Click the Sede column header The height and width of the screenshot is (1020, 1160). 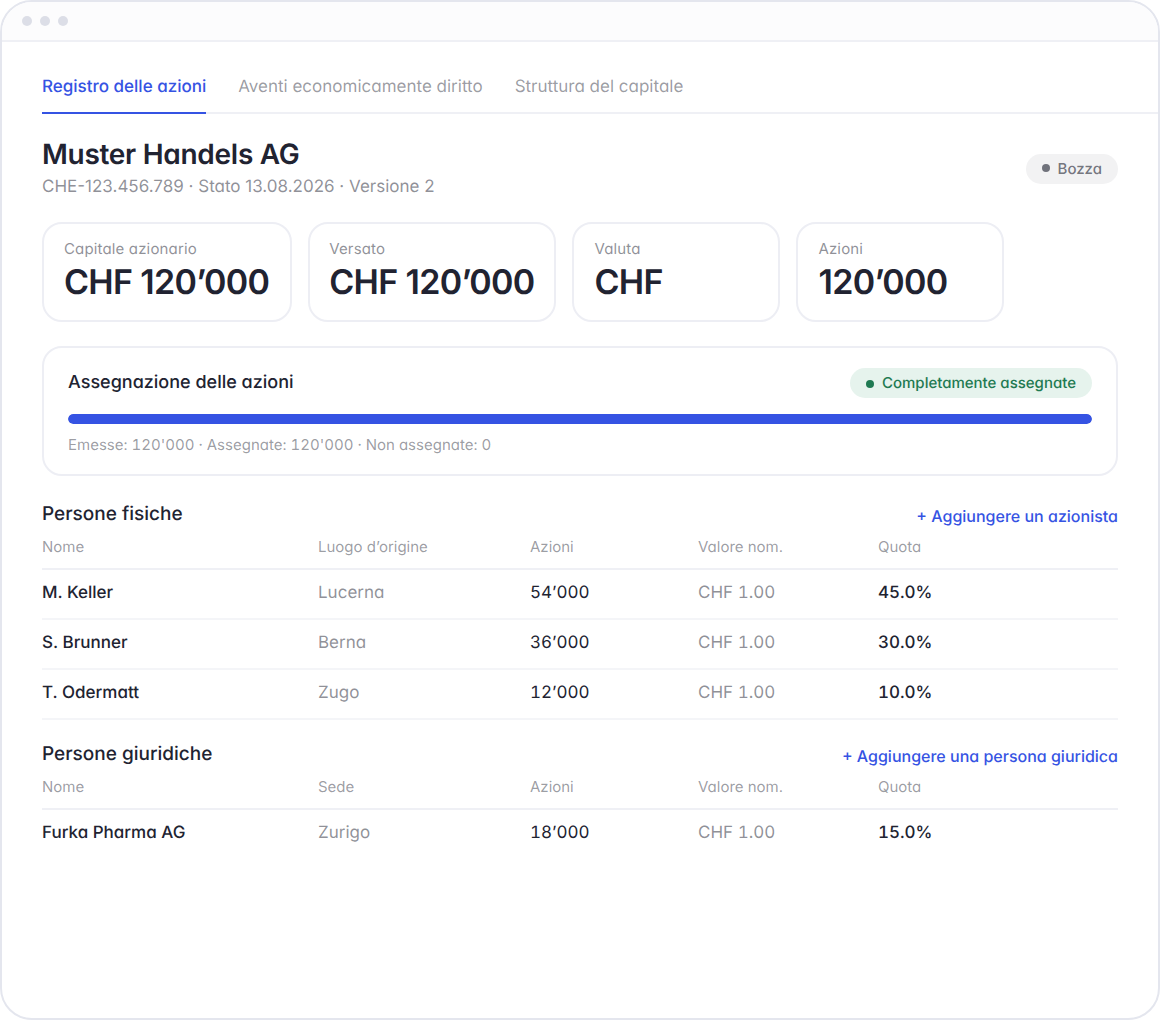click(x=336, y=787)
